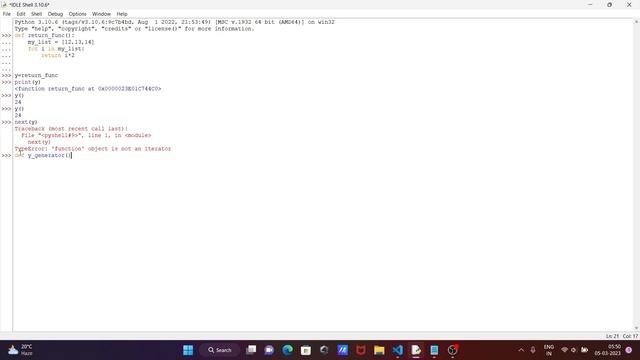Open the Teams Chat taskbar icon
Image resolution: width=640 pixels, height=360 pixels.
(269, 350)
